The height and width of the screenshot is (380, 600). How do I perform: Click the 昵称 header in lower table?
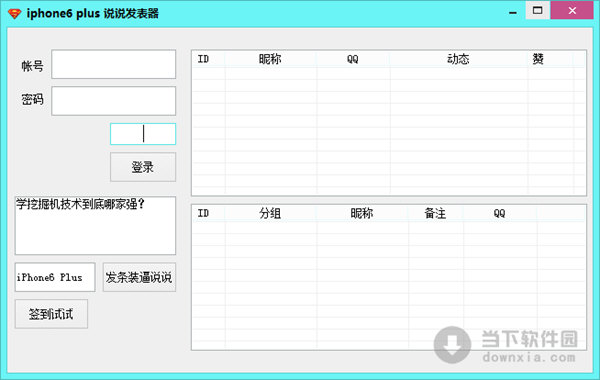pyautogui.click(x=362, y=214)
